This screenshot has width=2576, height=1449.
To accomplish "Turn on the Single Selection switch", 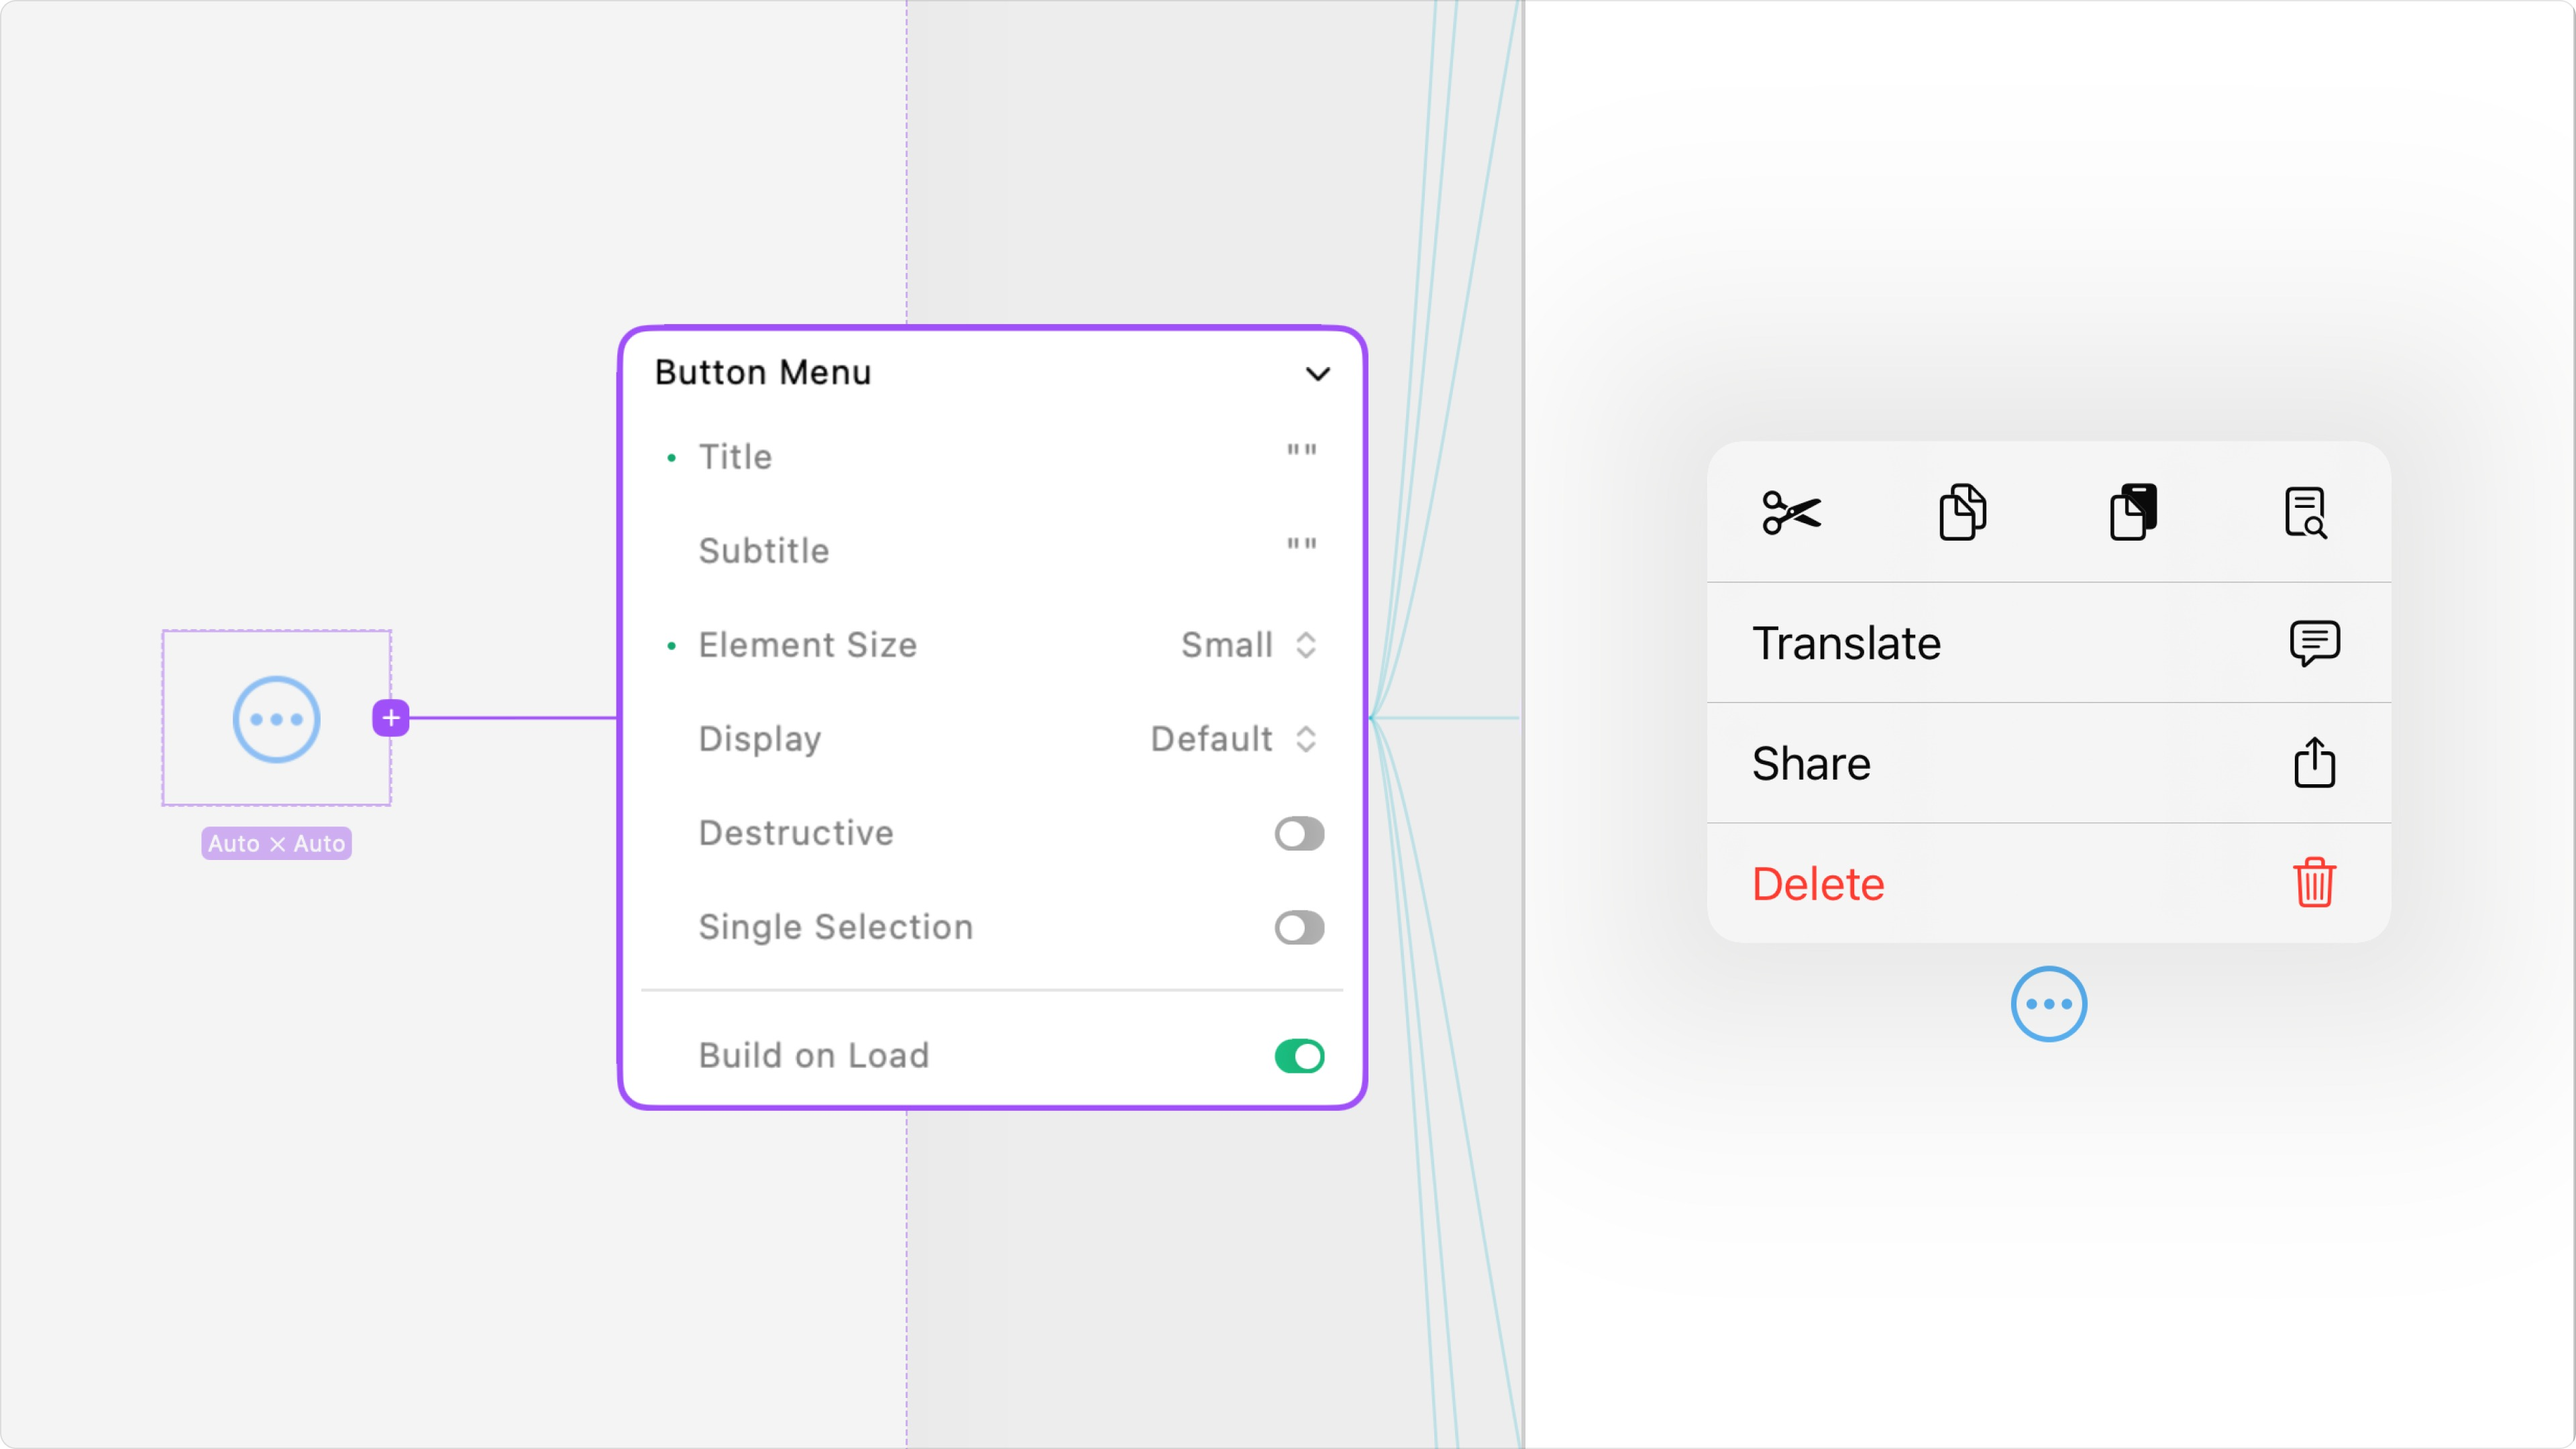I will coord(1299,927).
